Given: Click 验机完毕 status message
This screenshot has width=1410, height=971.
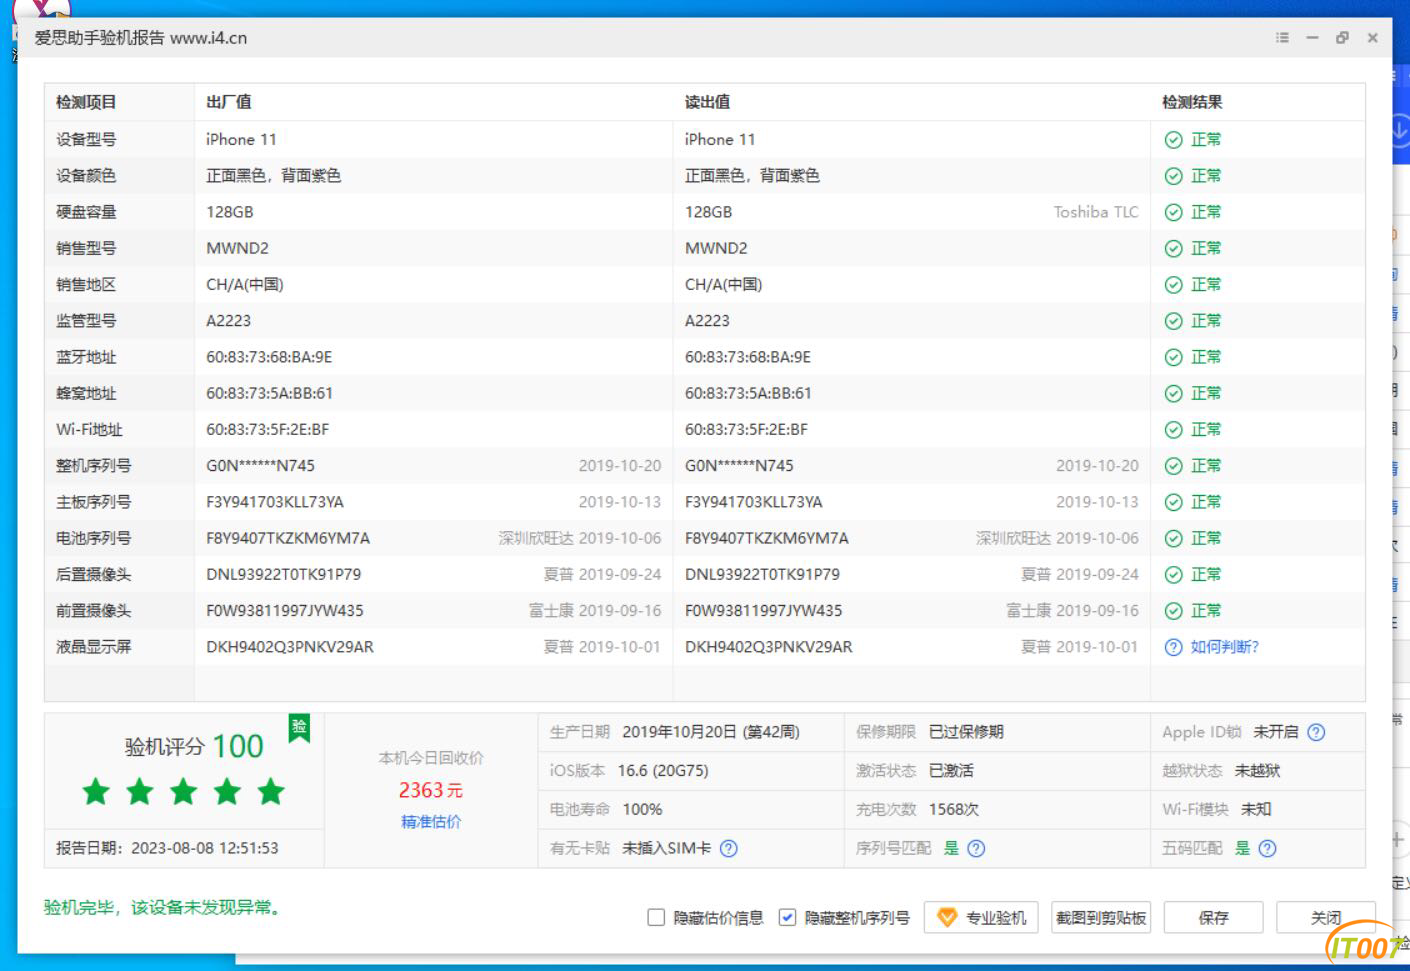Looking at the screenshot, I should (x=165, y=908).
